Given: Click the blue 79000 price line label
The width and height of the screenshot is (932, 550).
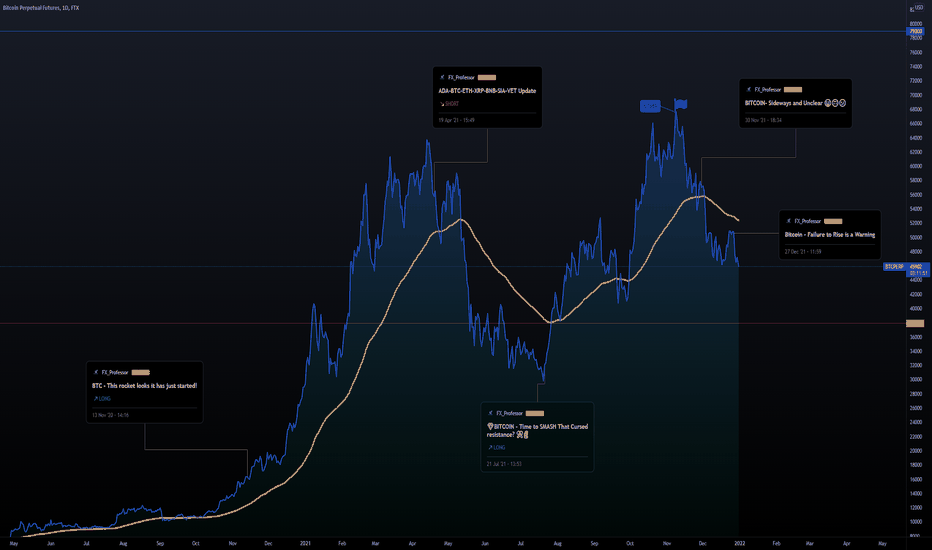Looking at the screenshot, I should [915, 31].
